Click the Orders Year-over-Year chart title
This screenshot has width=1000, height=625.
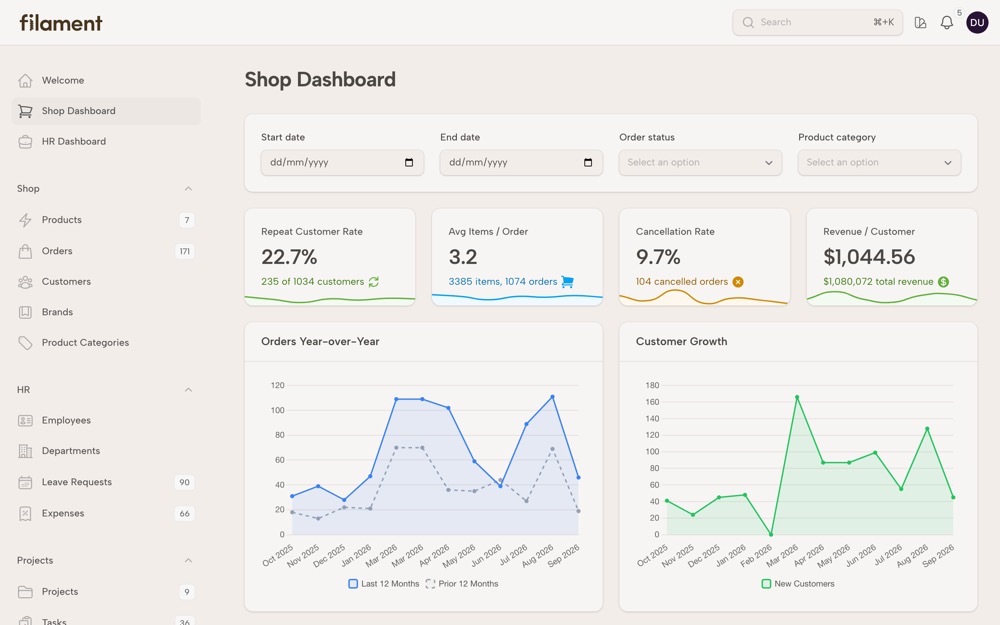coord(320,341)
